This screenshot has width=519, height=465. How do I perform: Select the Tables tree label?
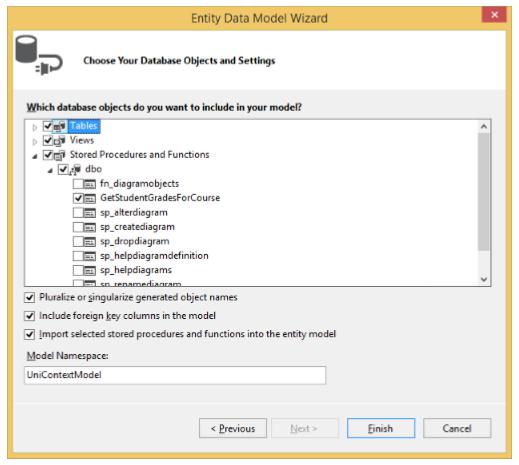[x=84, y=126]
